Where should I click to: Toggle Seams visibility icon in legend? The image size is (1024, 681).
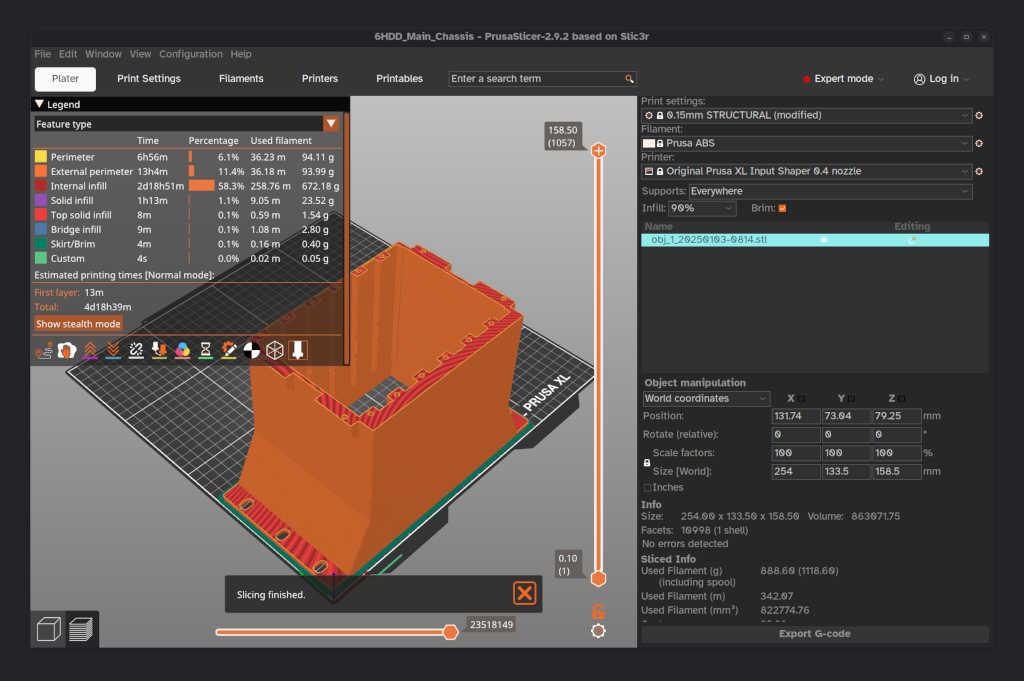click(x=136, y=351)
